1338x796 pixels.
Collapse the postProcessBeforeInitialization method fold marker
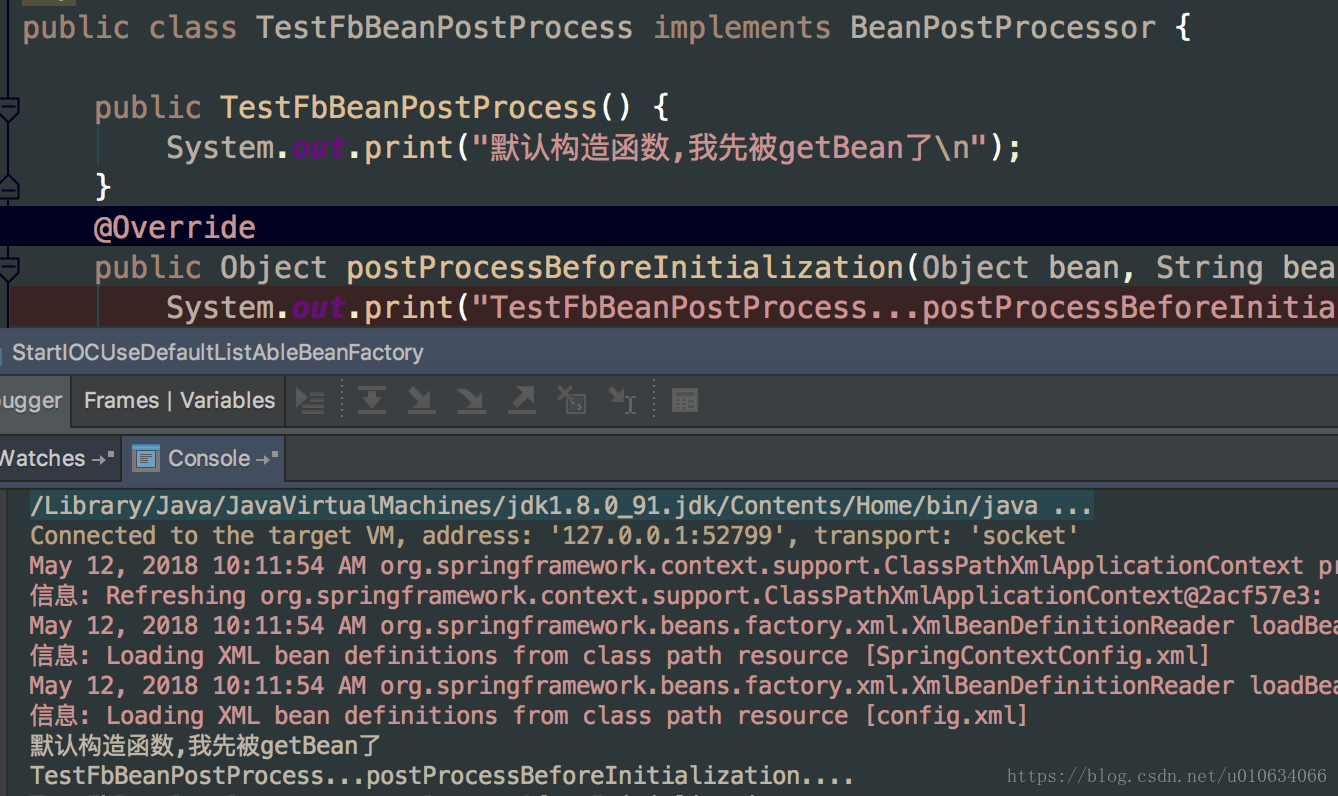(9, 268)
